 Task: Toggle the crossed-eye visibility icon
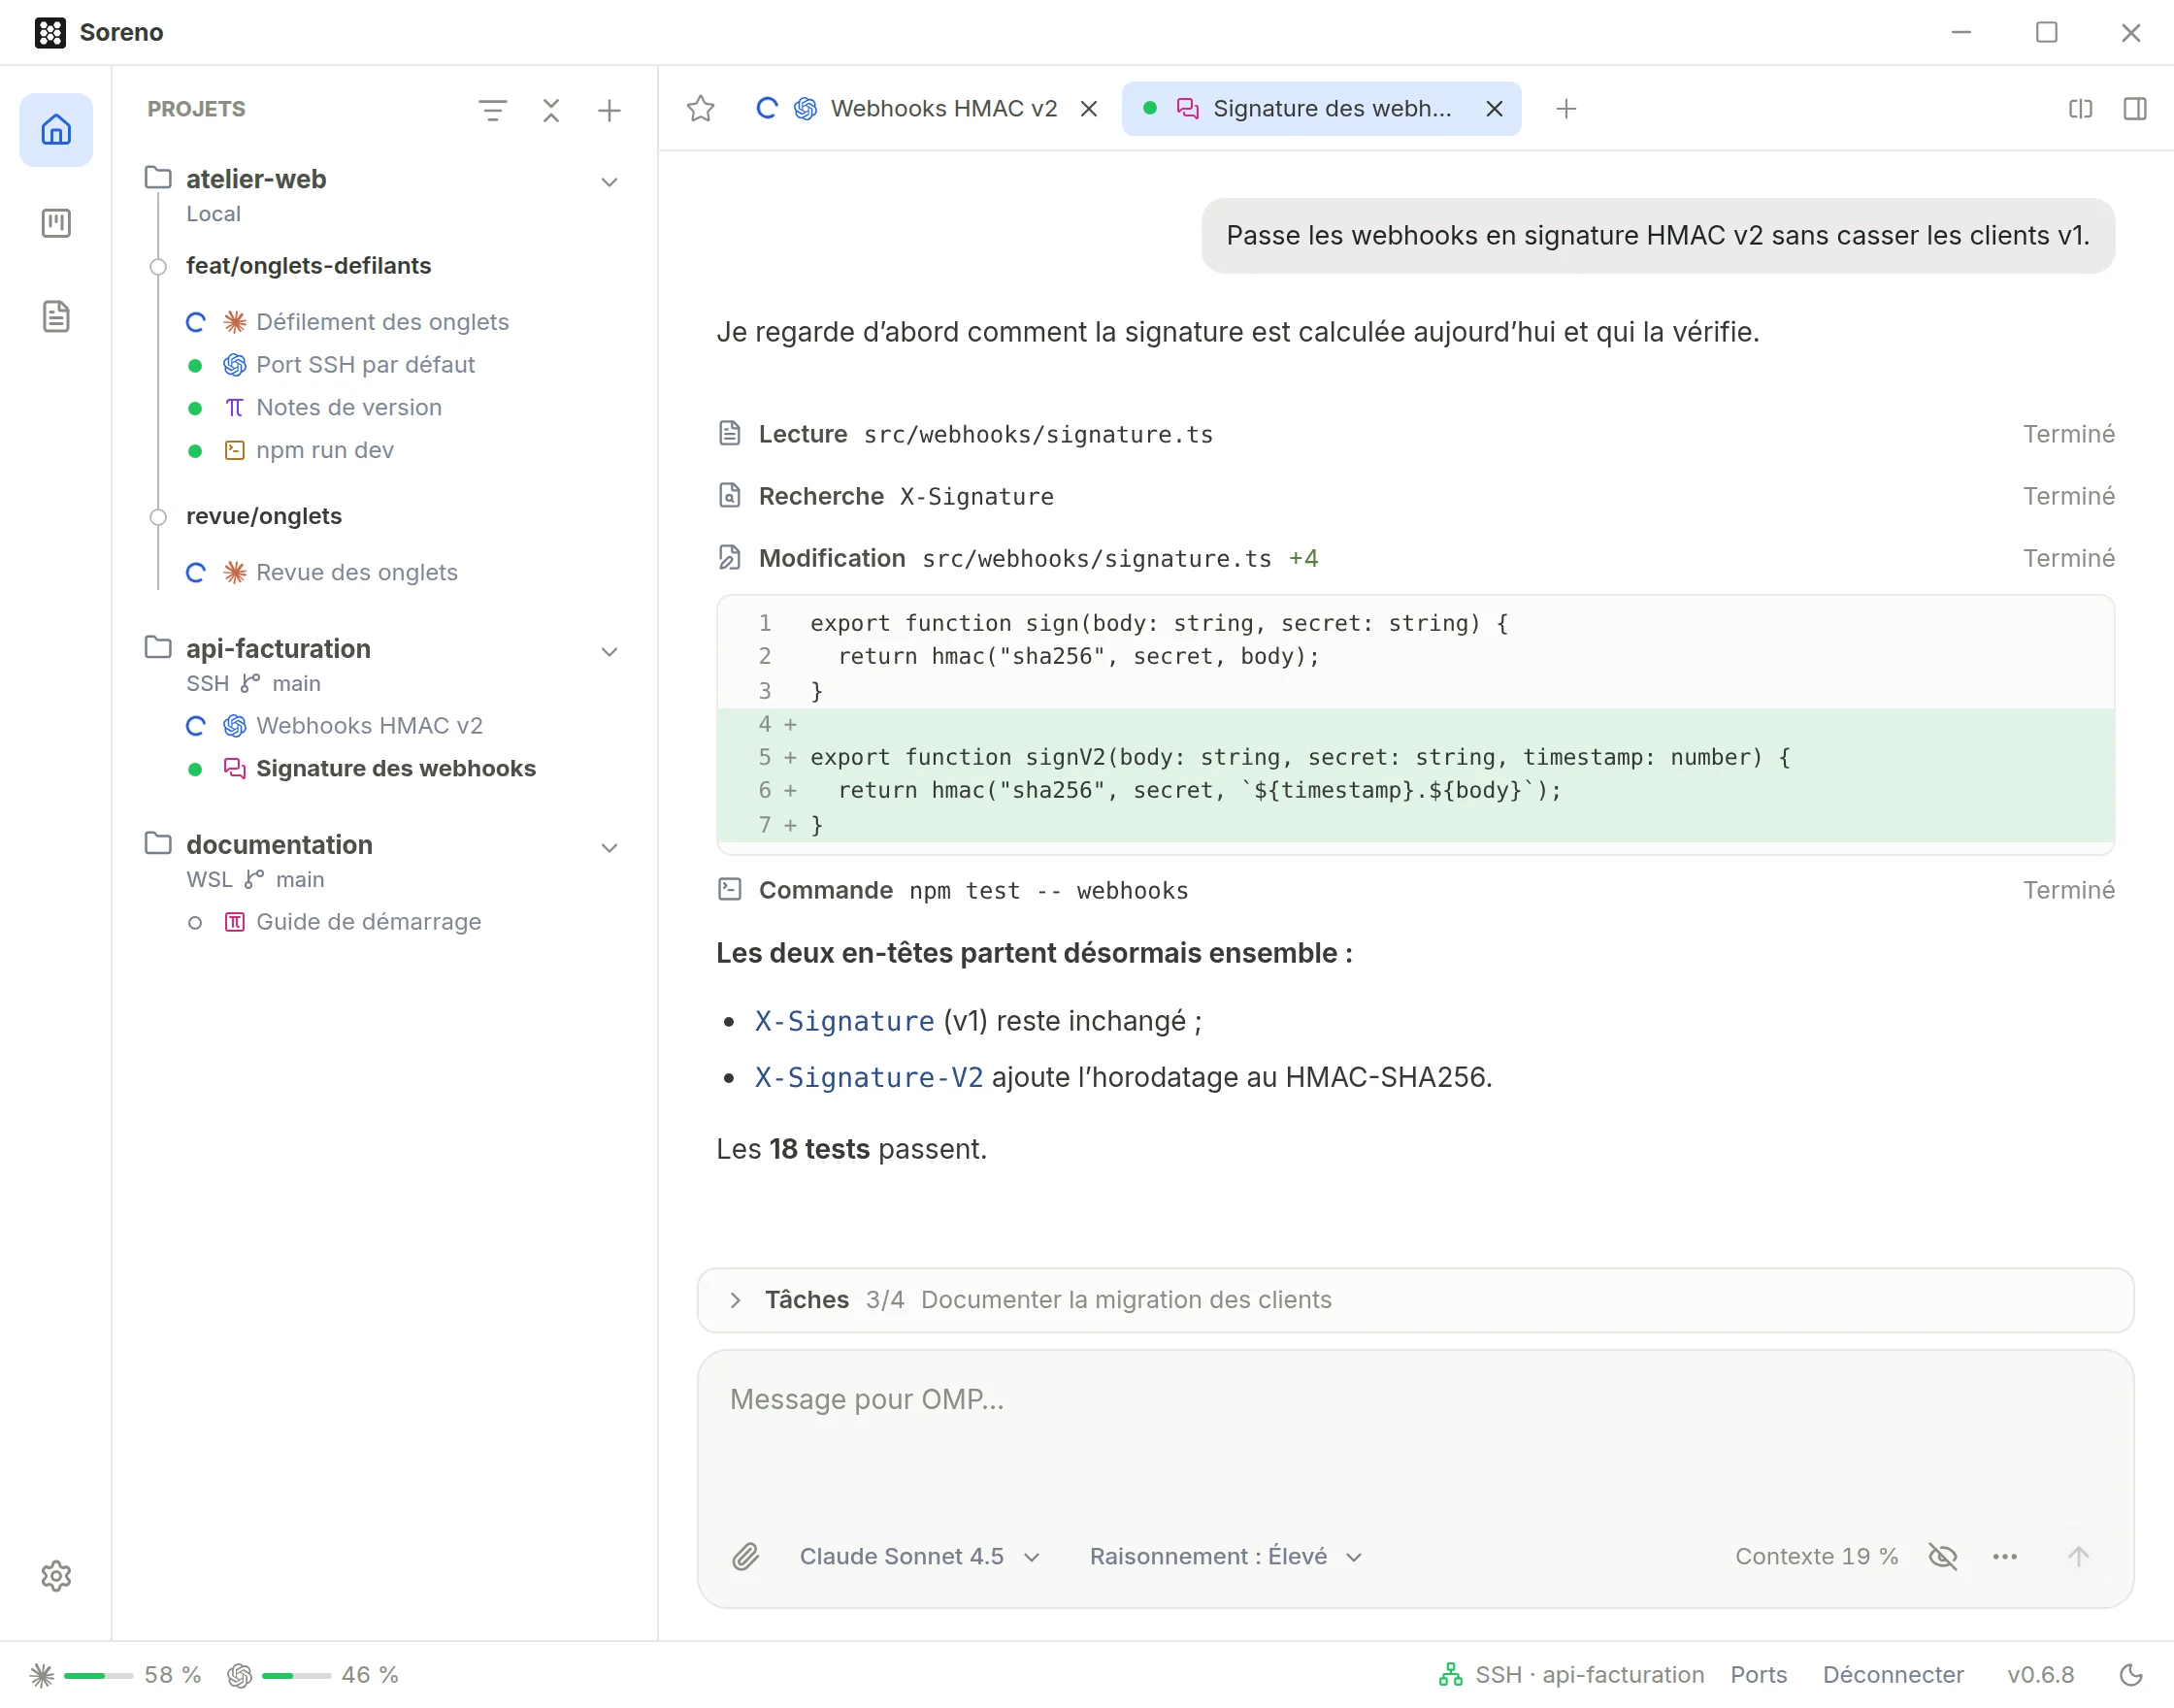point(1942,1556)
